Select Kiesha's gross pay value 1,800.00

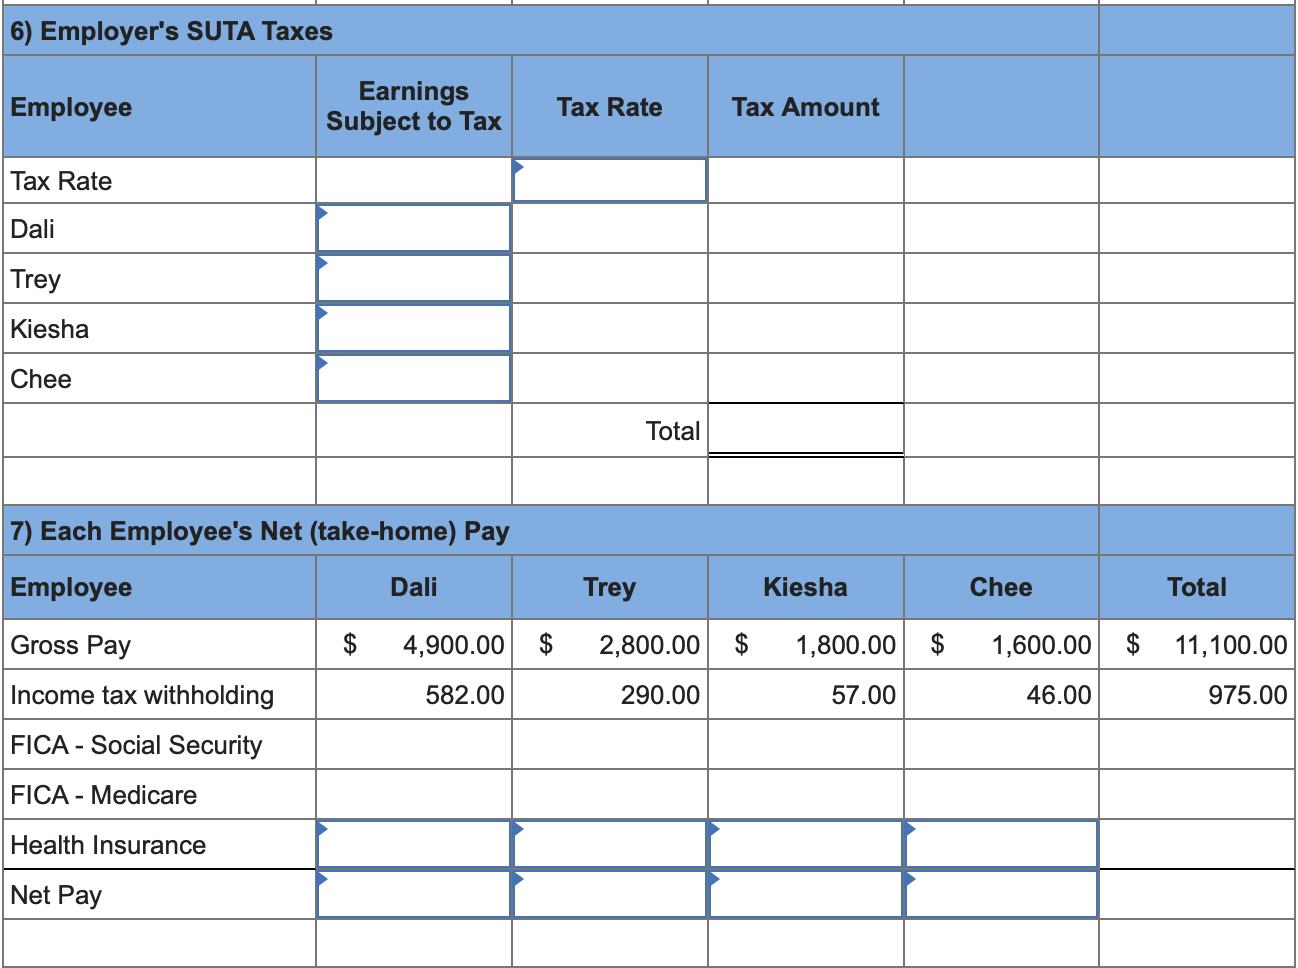click(x=846, y=645)
